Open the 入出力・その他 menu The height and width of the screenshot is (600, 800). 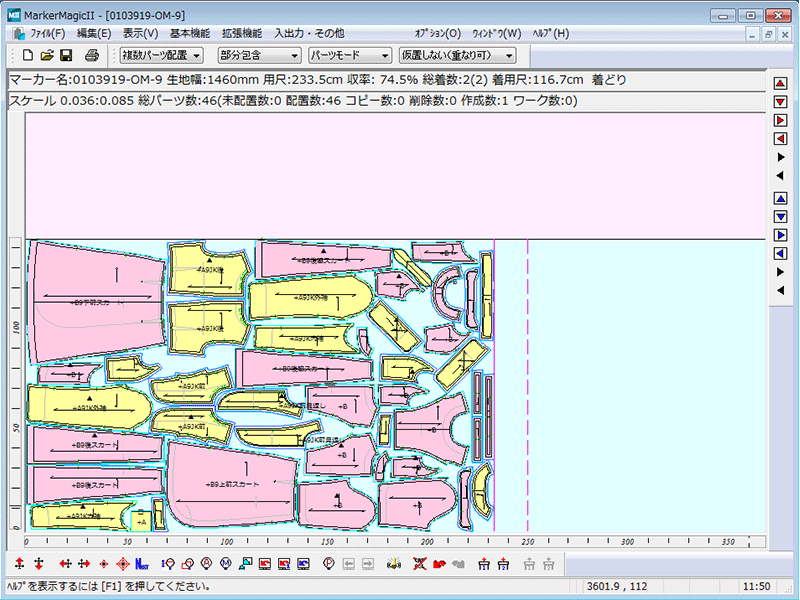coord(309,33)
